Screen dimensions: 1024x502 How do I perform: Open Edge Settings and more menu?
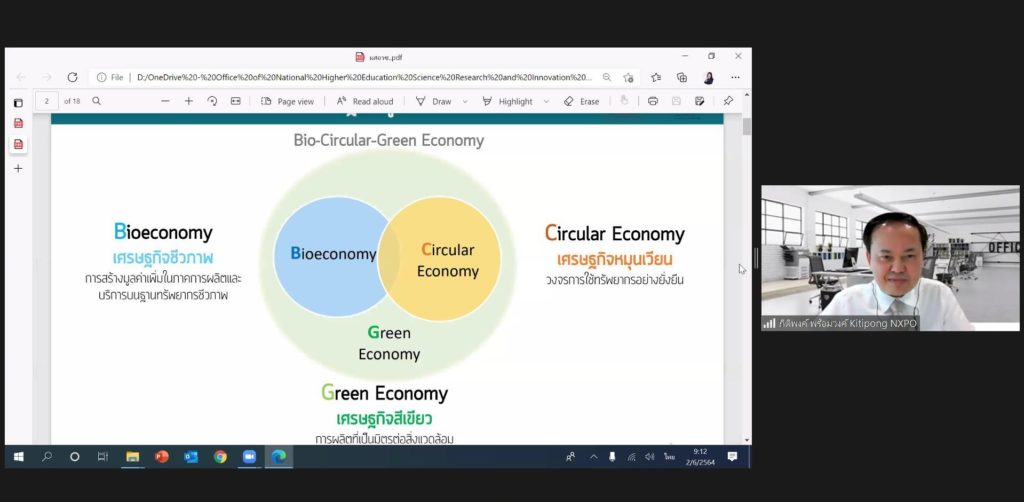736,77
